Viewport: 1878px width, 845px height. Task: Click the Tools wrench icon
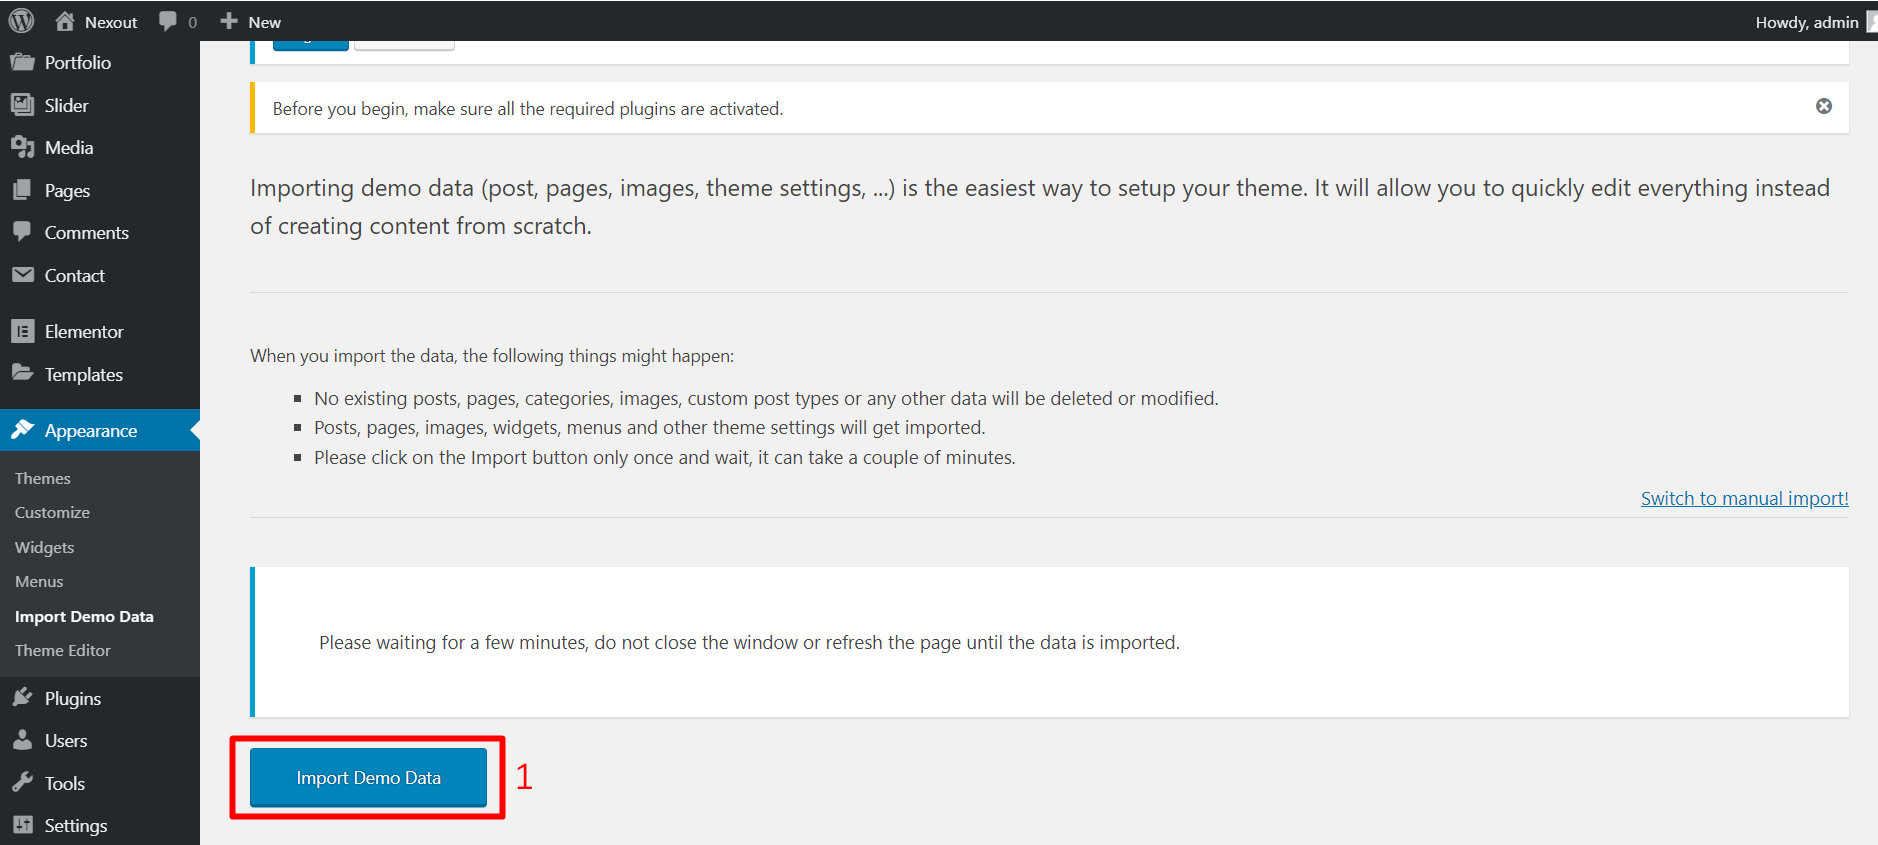point(22,783)
